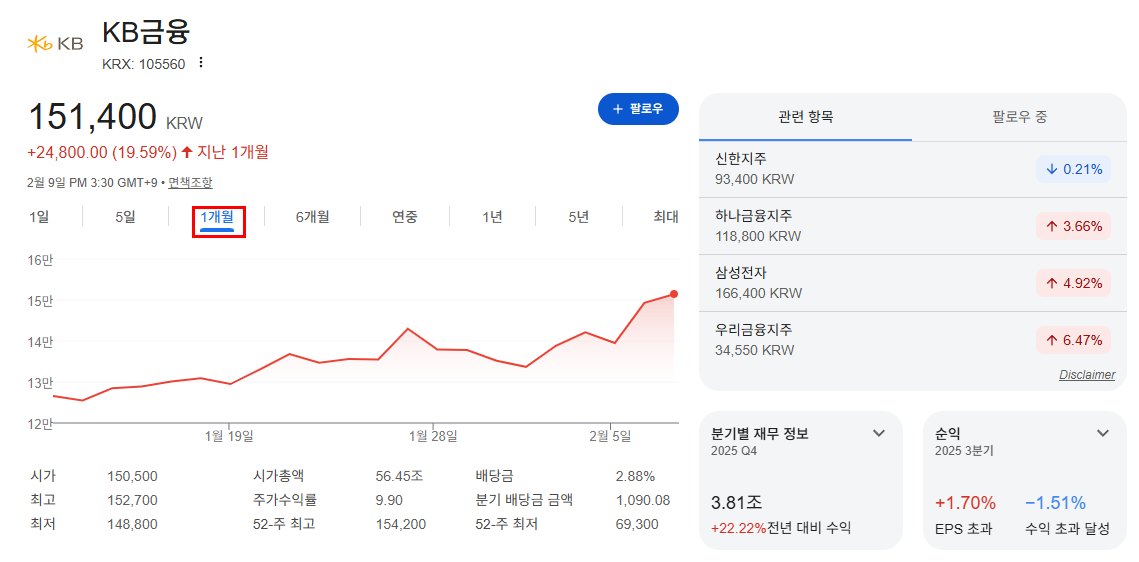The height and width of the screenshot is (562, 1139).
Task: Click the 1월 28일 axis date label
Action: click(x=433, y=436)
